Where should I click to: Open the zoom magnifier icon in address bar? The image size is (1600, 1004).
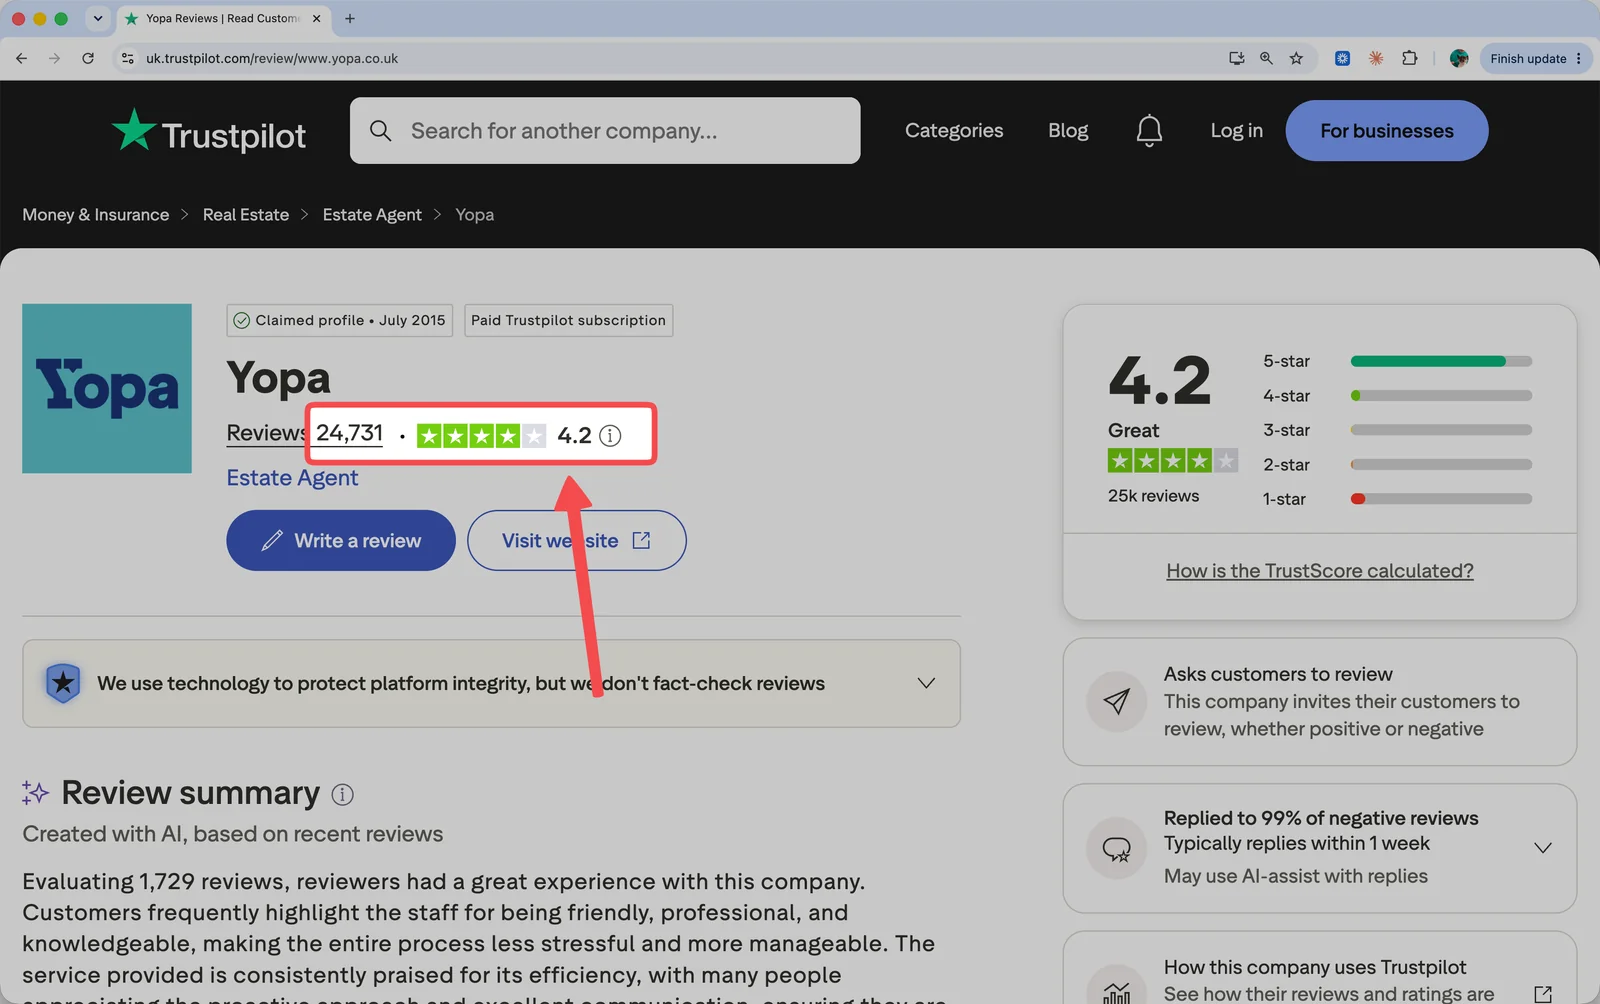click(x=1266, y=58)
